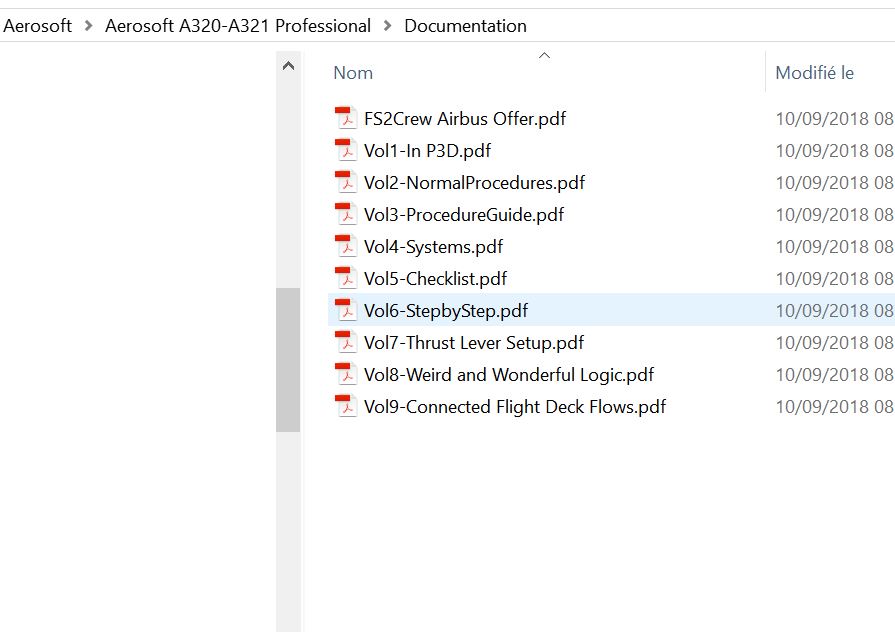Sort files by the Modifié le column header
Screen dimensions: 895x632
point(815,73)
